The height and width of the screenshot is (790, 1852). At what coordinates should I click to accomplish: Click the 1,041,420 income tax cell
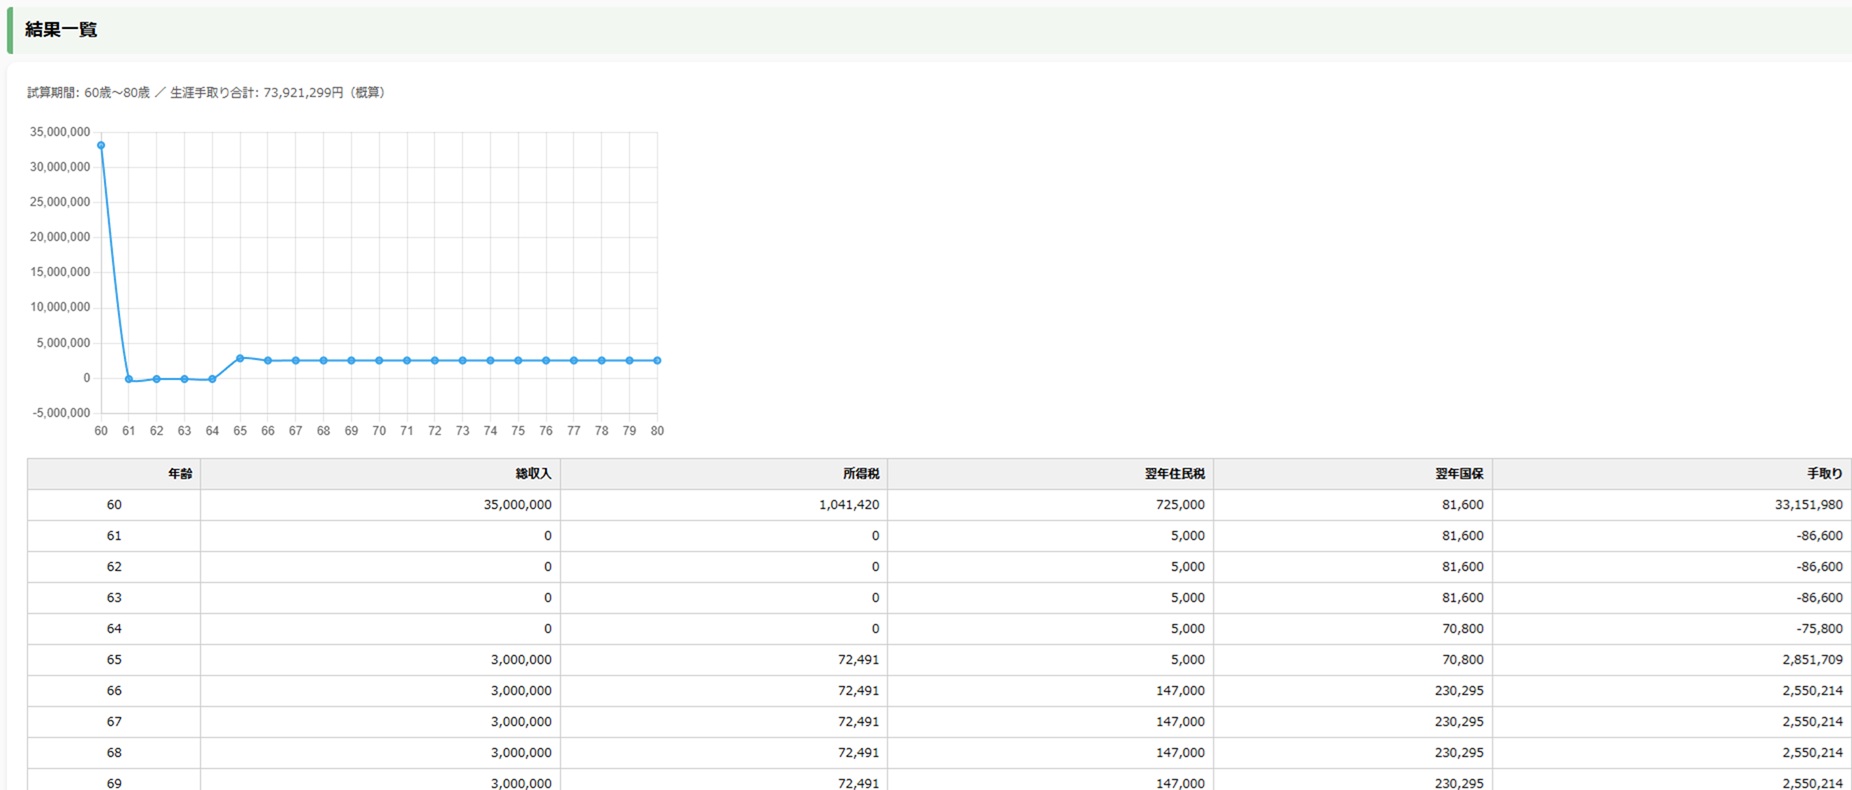[848, 505]
